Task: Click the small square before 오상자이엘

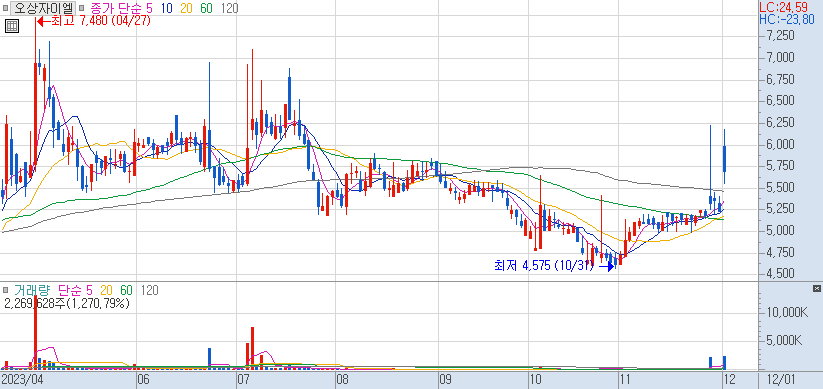Action: [6, 8]
